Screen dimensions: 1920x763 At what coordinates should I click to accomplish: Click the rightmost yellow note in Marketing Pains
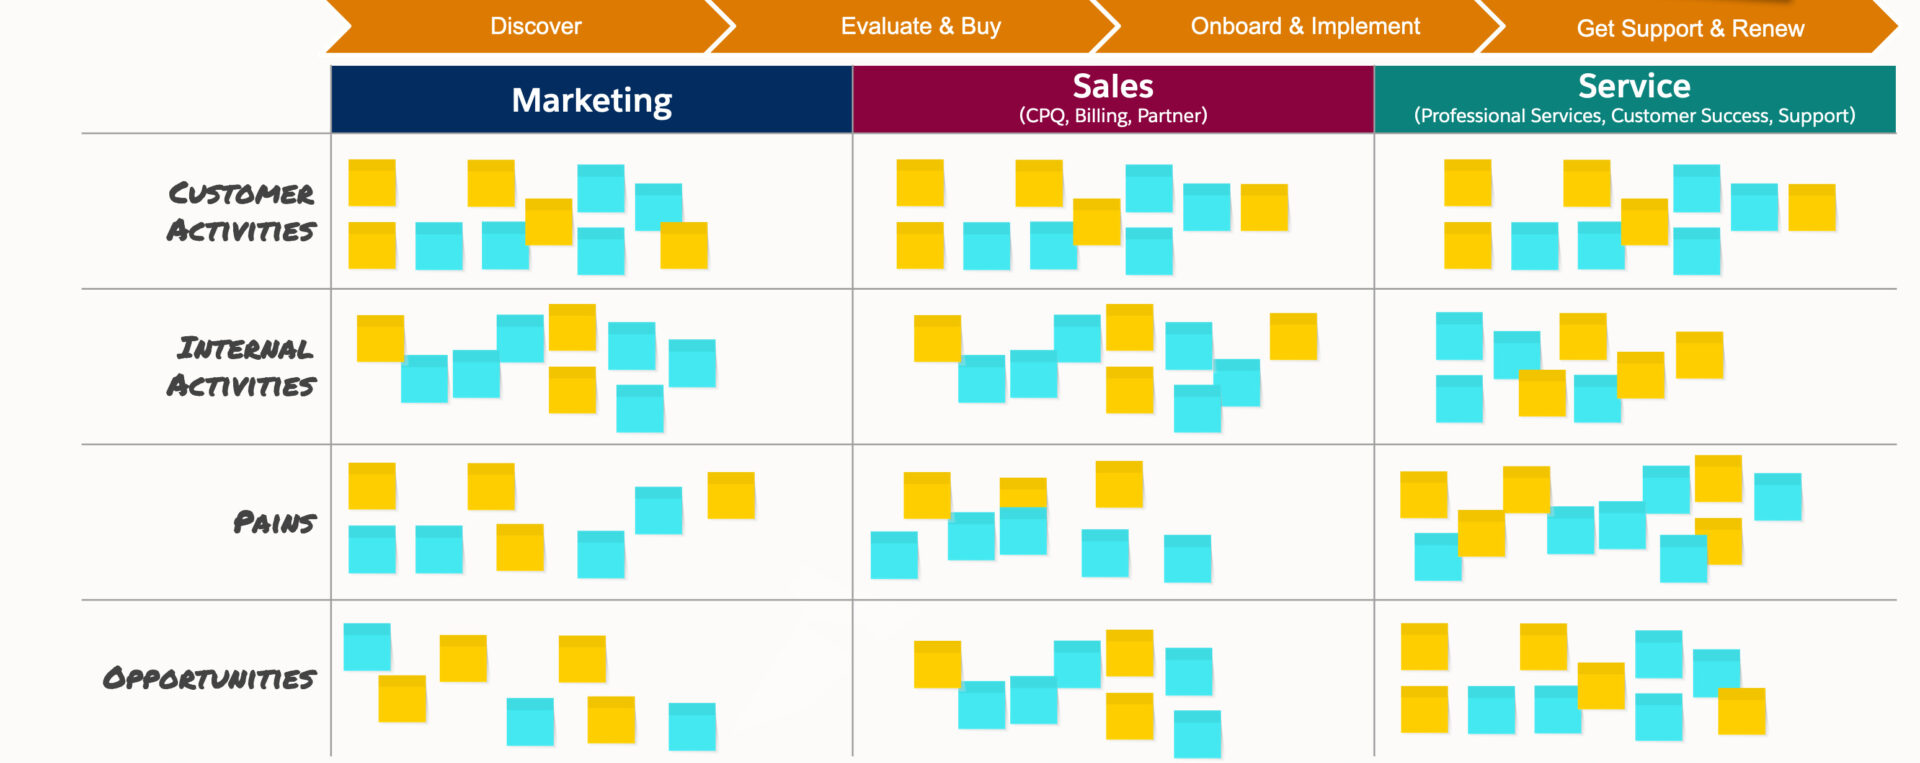pos(731,495)
